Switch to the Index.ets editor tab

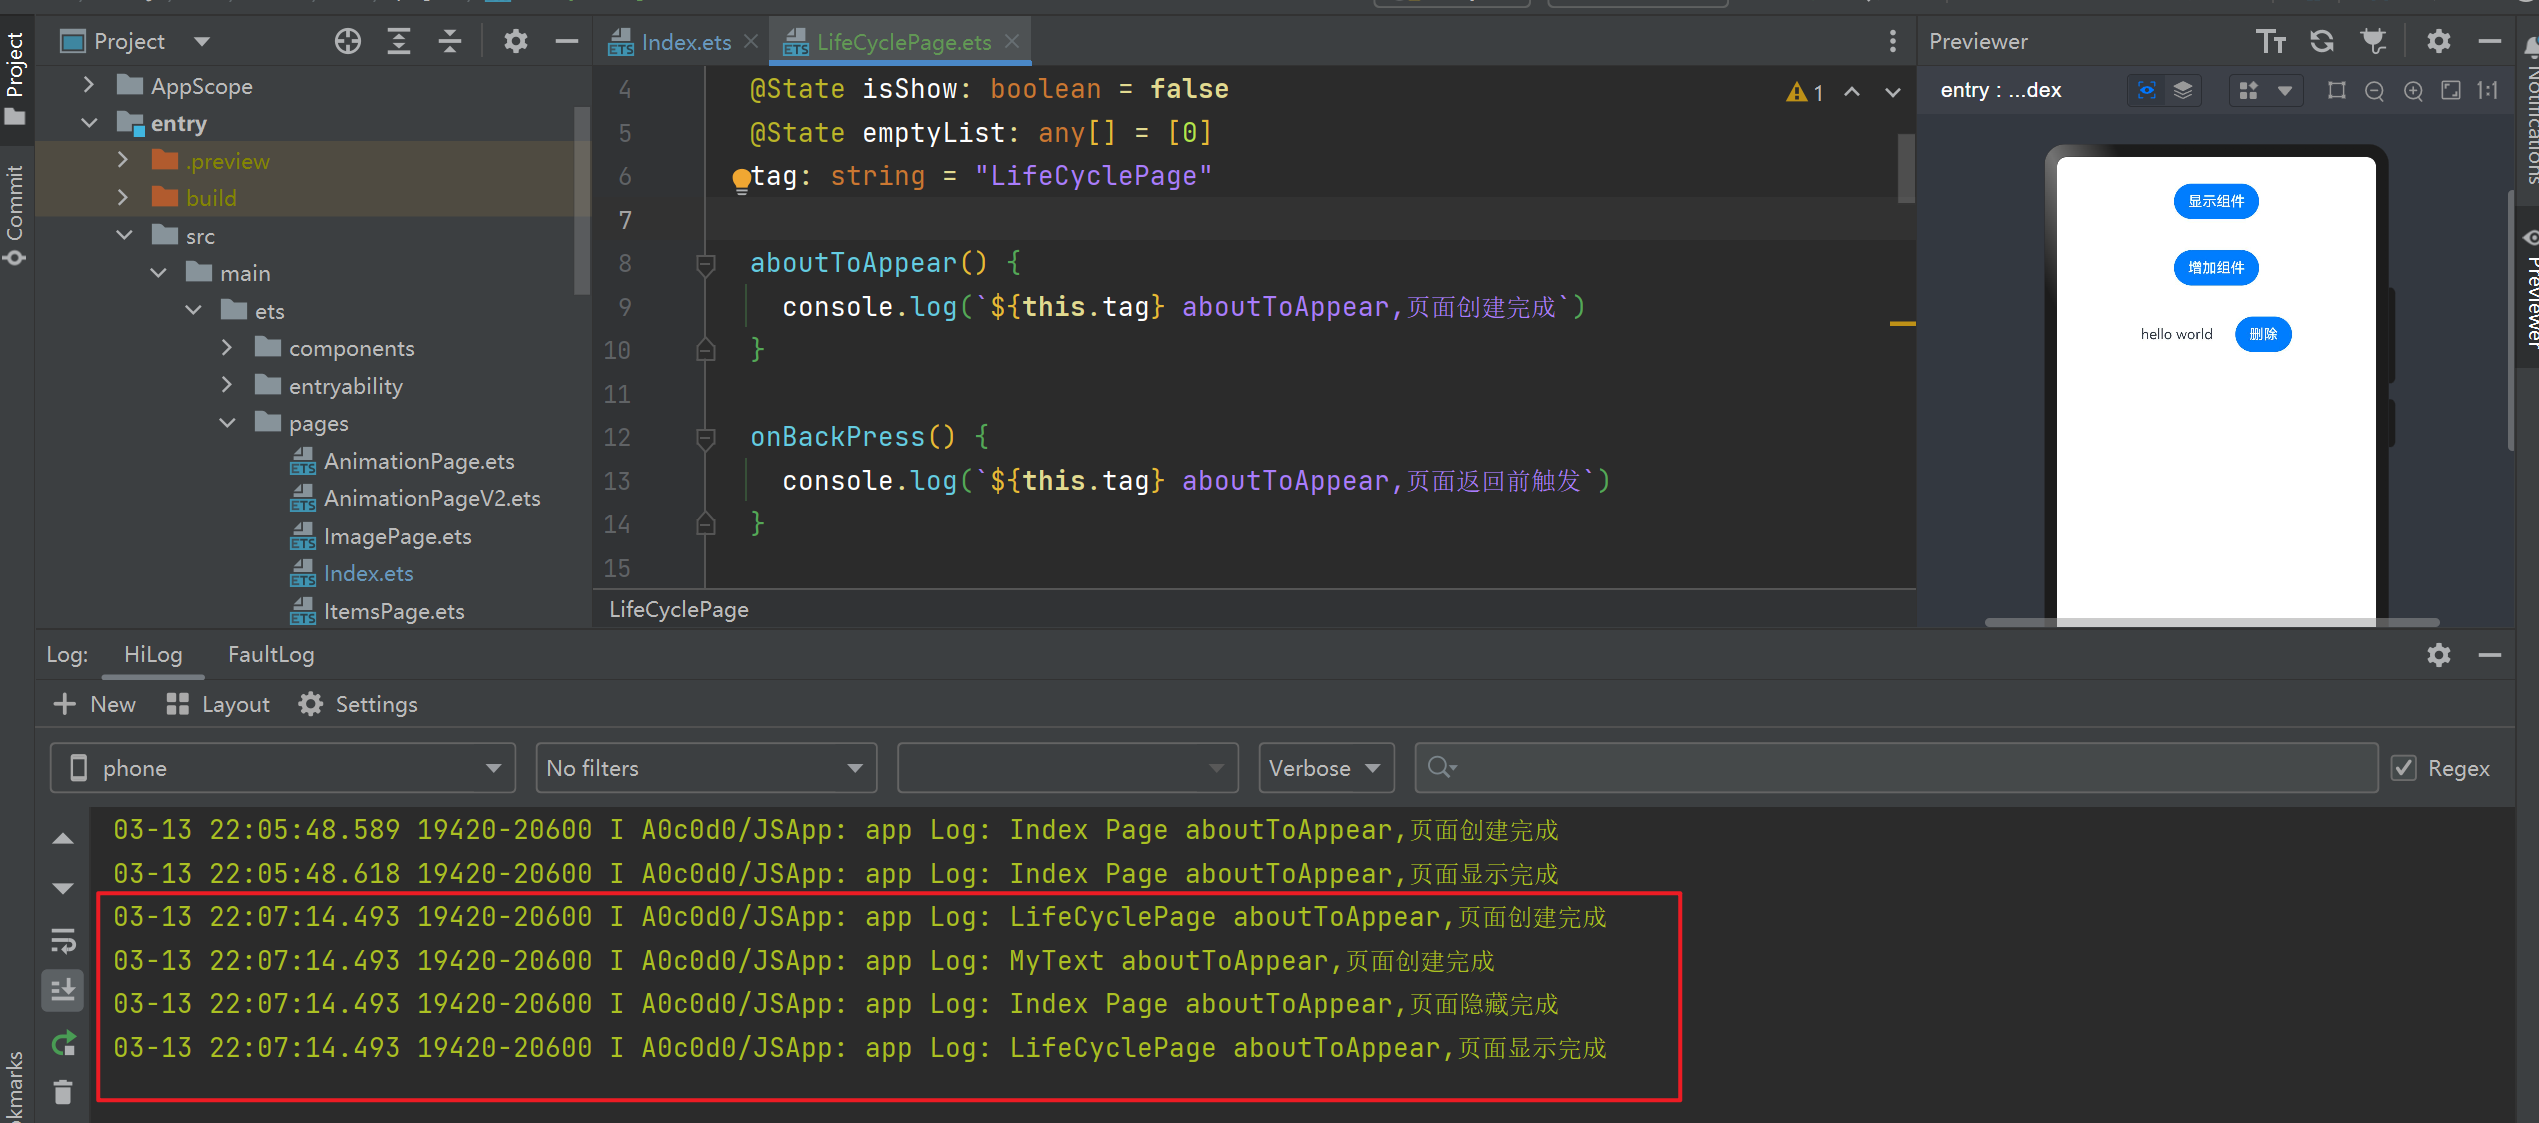(685, 42)
